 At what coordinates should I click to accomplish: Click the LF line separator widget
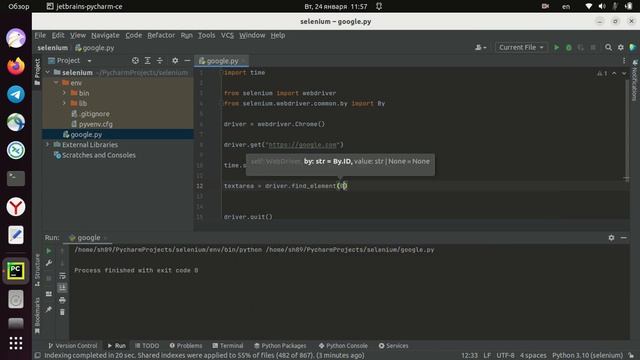coord(487,355)
